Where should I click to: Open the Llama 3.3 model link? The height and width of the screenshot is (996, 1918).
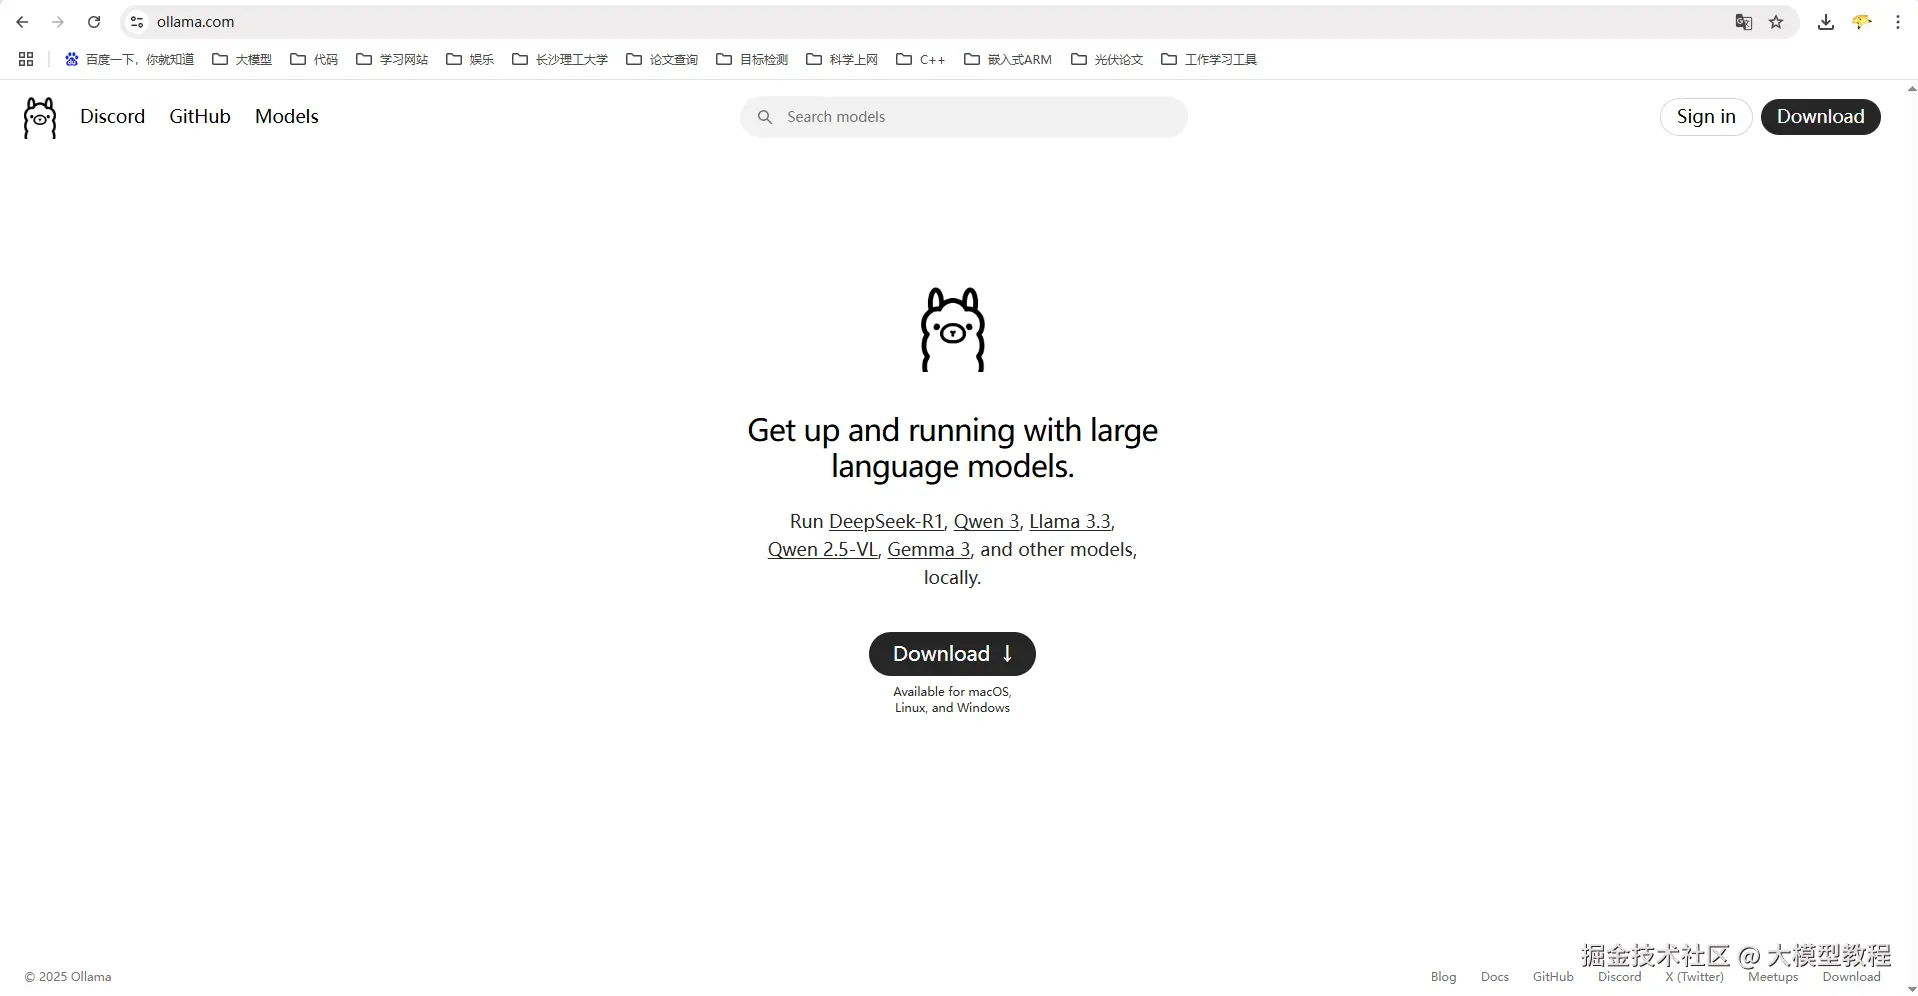coord(1070,521)
